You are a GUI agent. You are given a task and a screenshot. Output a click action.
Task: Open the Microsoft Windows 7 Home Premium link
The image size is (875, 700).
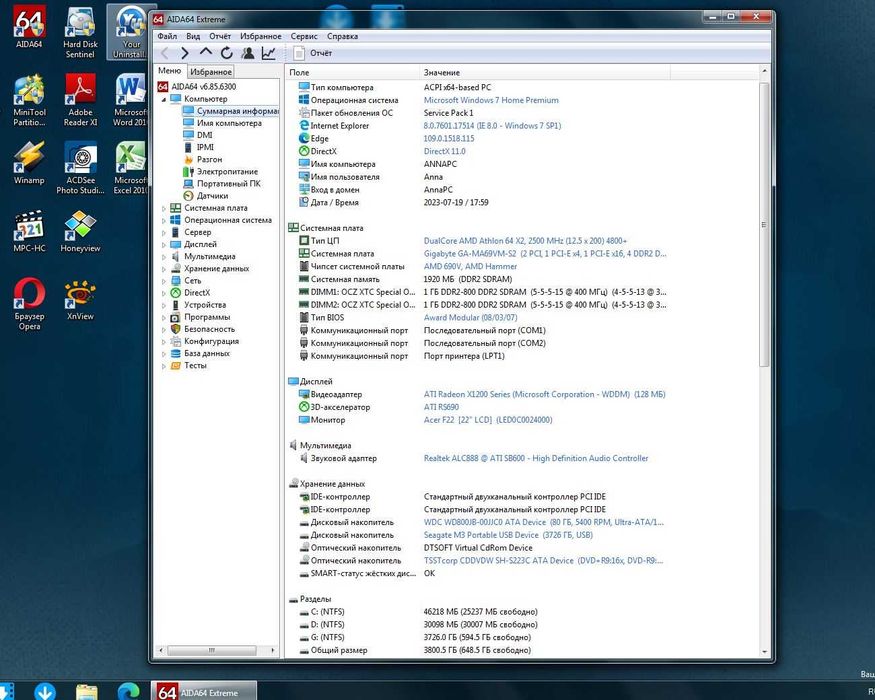tap(491, 100)
